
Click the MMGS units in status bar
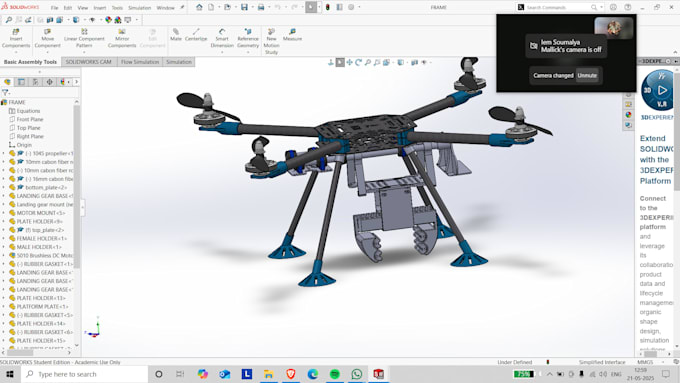click(x=645, y=362)
